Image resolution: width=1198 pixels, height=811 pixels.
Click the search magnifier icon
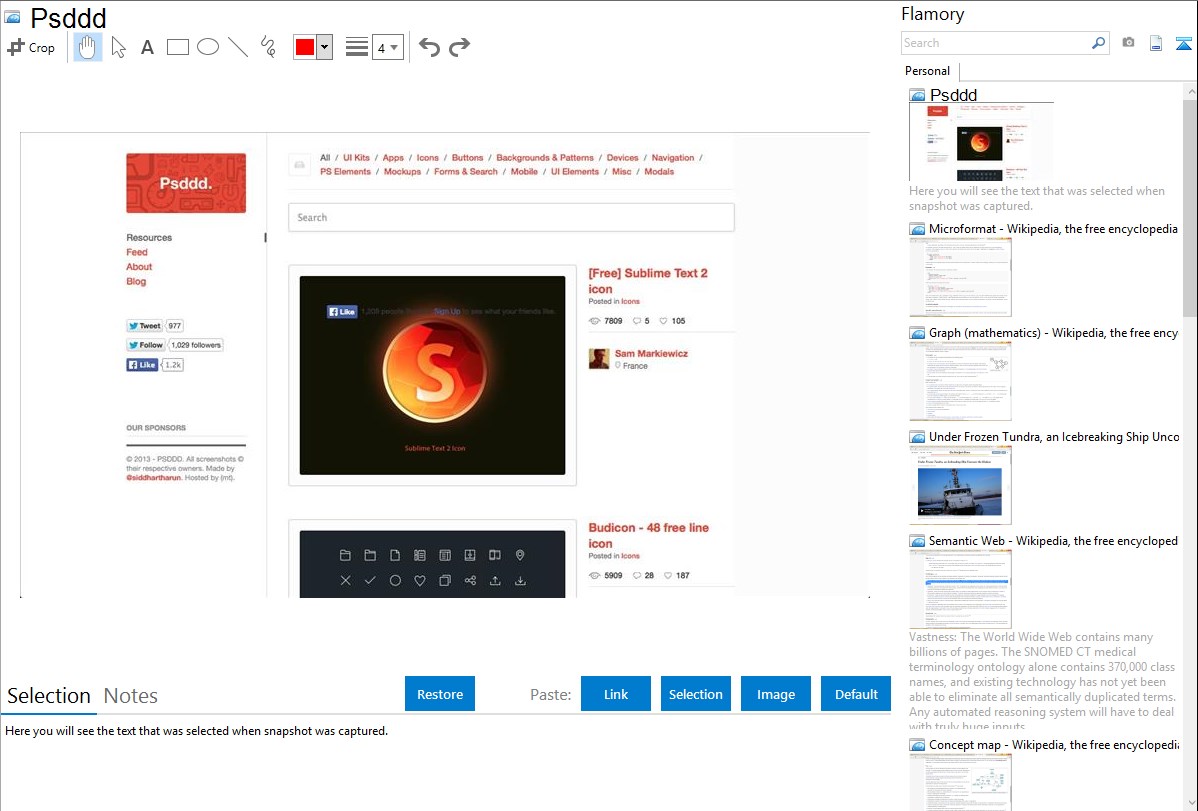[x=1099, y=43]
